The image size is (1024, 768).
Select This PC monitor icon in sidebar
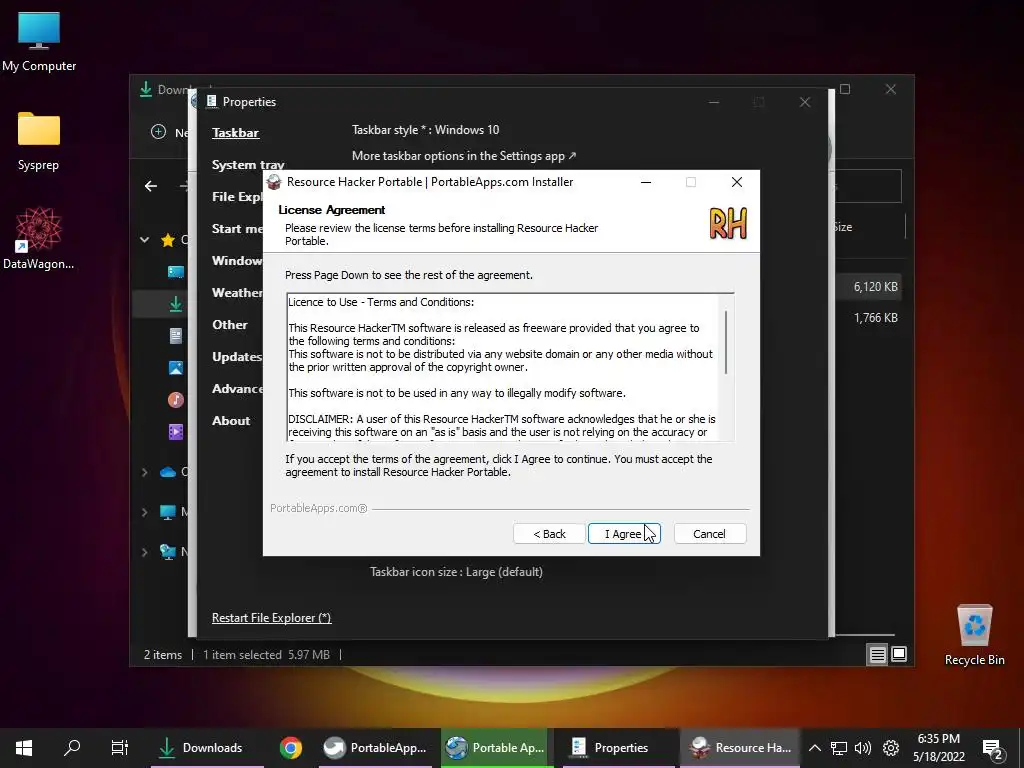coord(168,513)
